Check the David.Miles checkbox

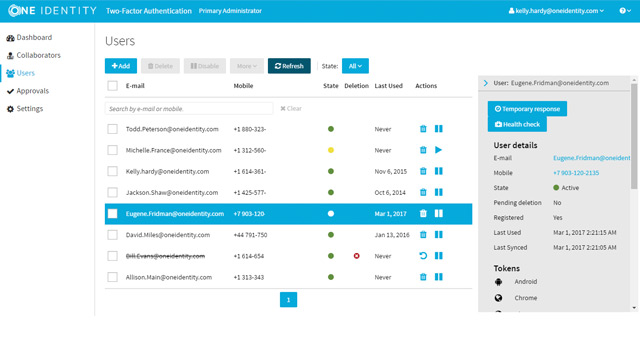(112, 235)
